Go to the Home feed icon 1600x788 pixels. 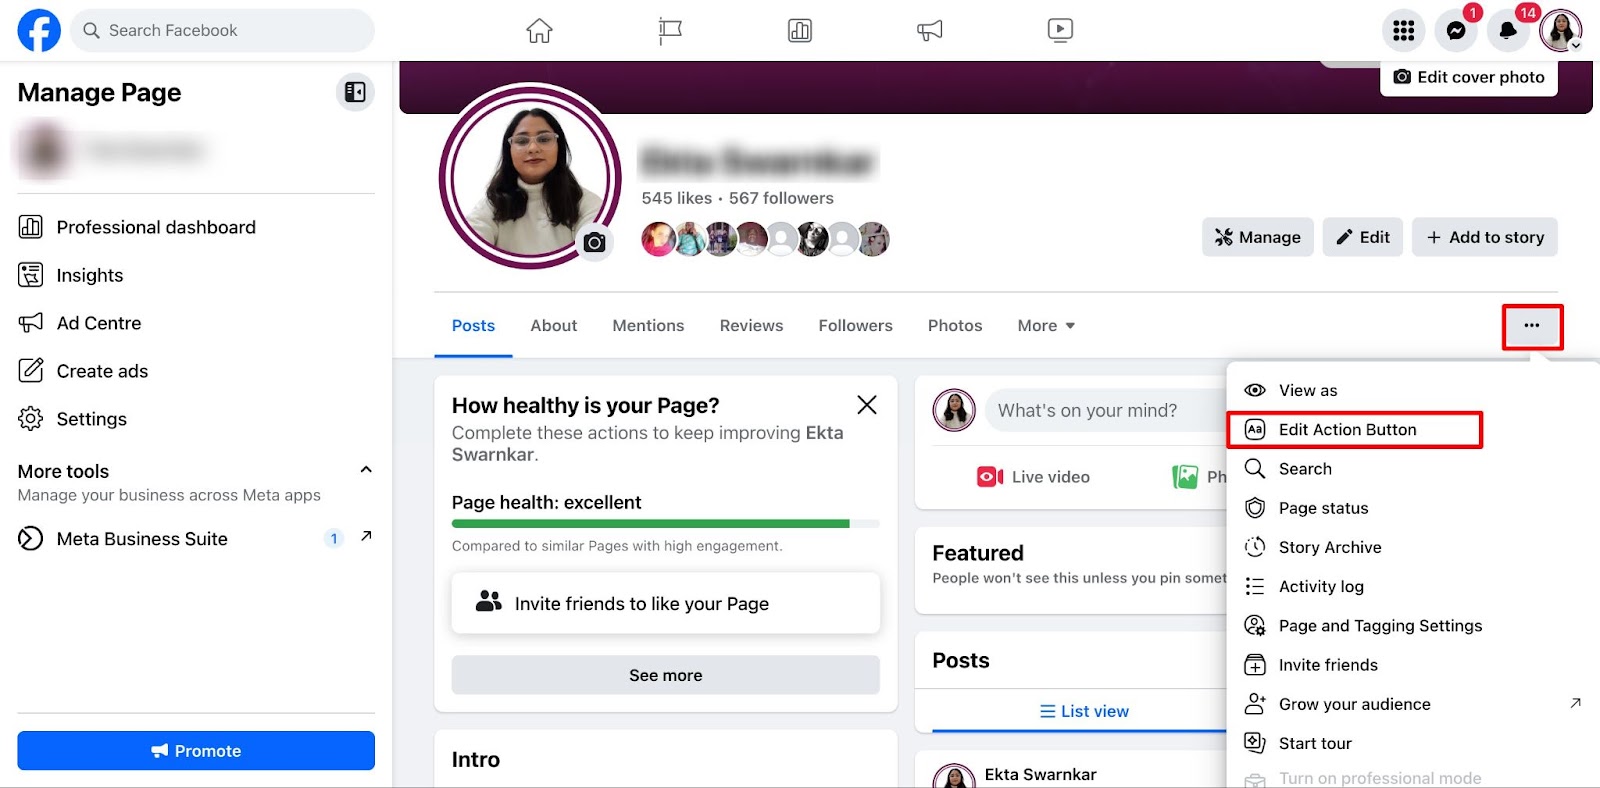click(539, 31)
